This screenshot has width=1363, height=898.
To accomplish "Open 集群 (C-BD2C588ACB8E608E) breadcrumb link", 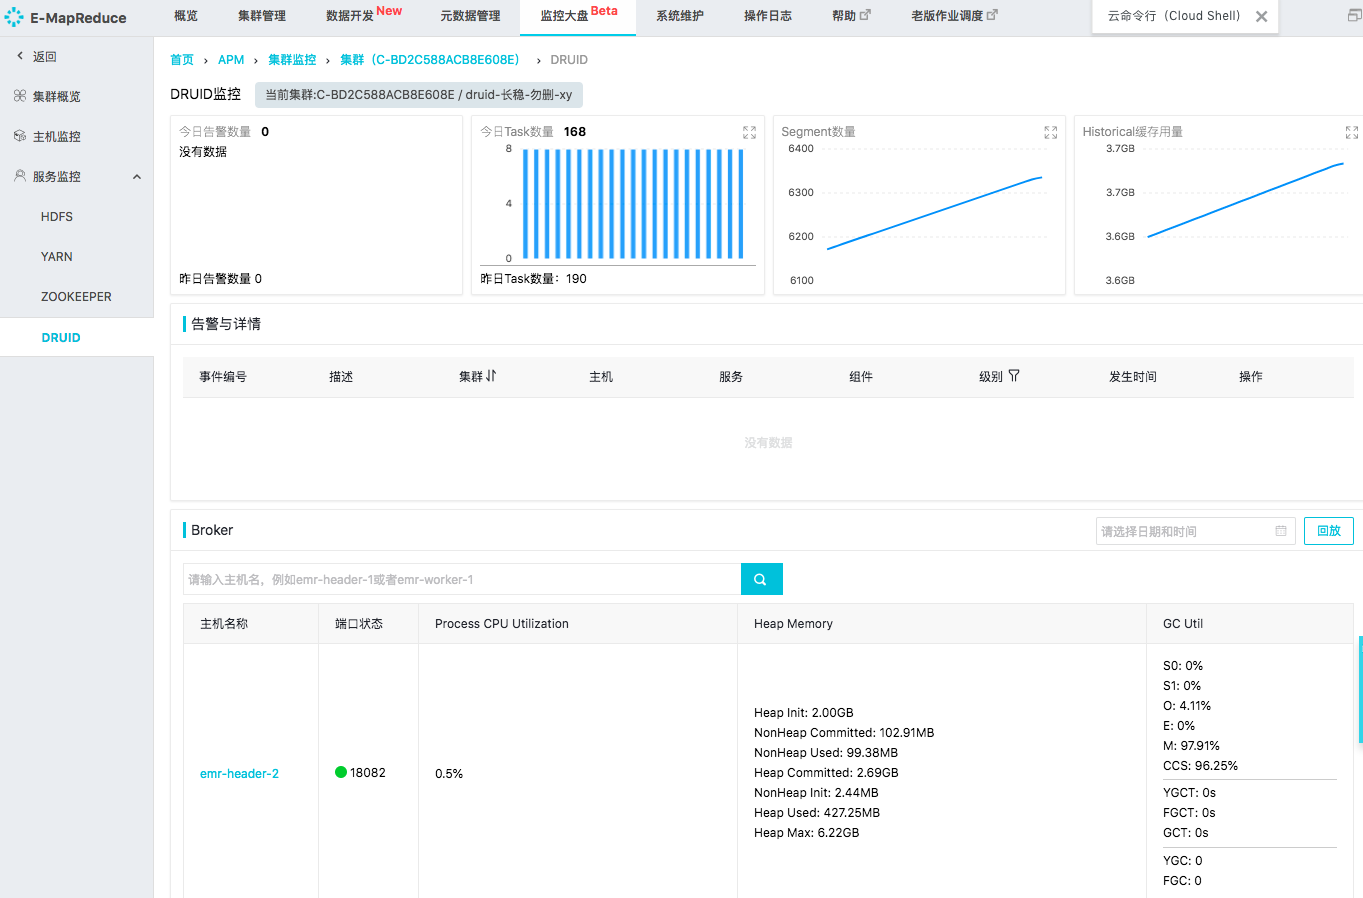I will pos(430,60).
